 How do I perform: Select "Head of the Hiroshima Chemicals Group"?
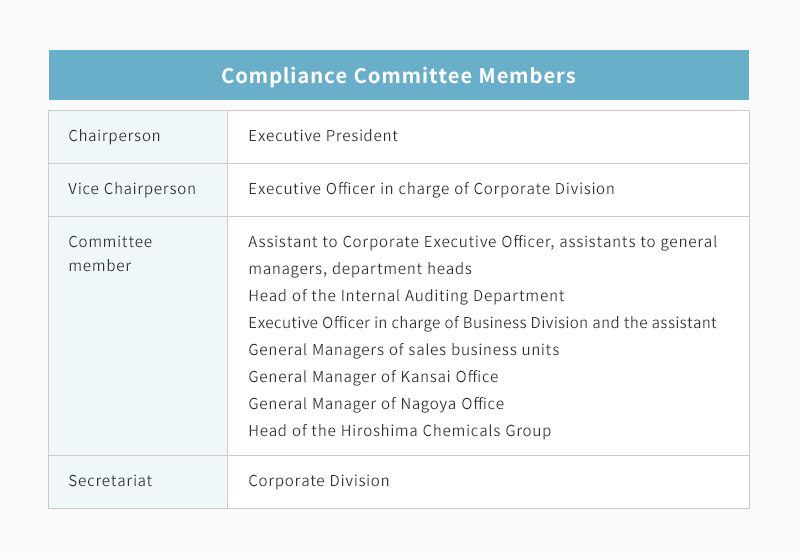click(399, 431)
